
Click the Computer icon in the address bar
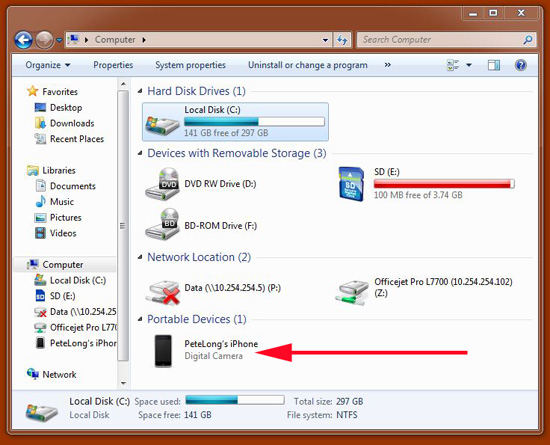pos(73,39)
